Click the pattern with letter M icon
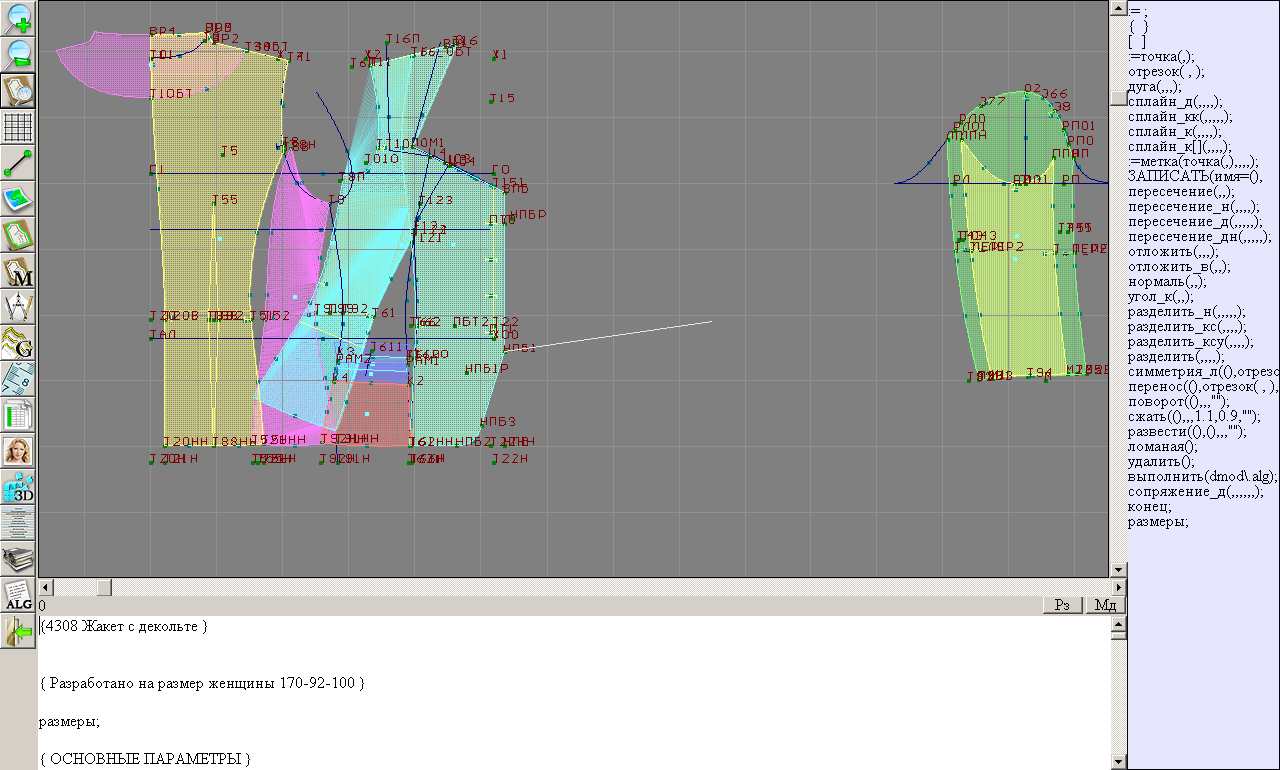The height and width of the screenshot is (770, 1280). 18,271
